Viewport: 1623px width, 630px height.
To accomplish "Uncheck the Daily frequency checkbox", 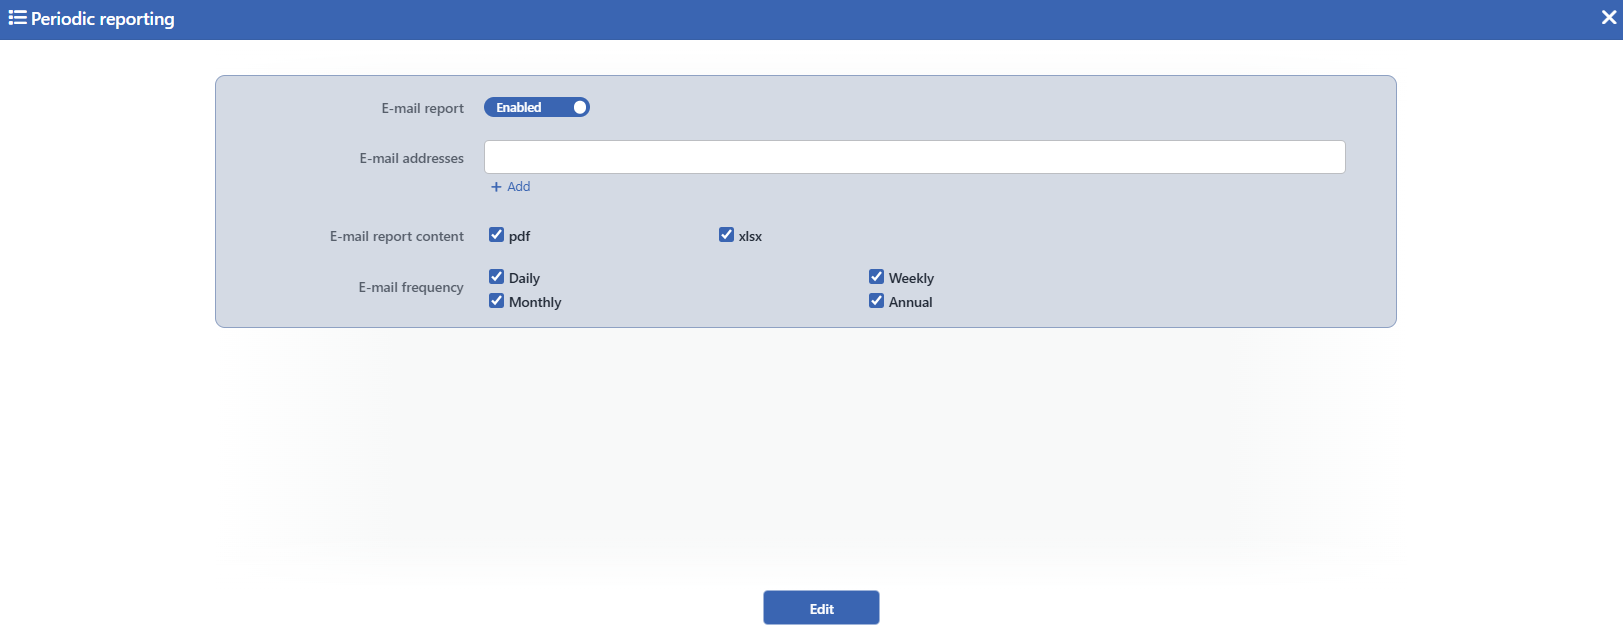I will (496, 277).
